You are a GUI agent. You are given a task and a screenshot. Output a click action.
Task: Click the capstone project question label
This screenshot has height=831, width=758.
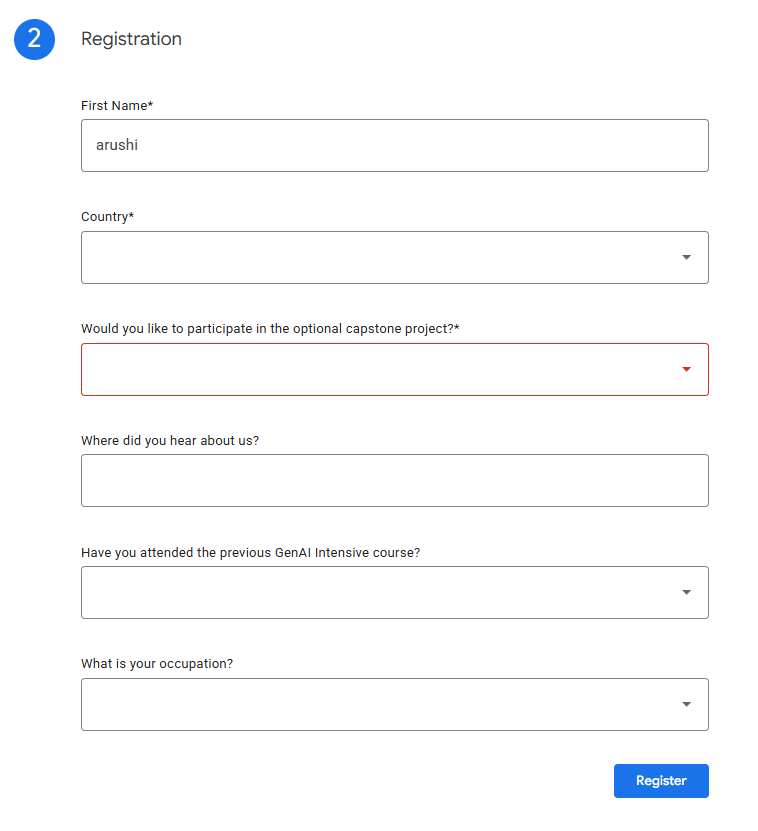click(270, 328)
